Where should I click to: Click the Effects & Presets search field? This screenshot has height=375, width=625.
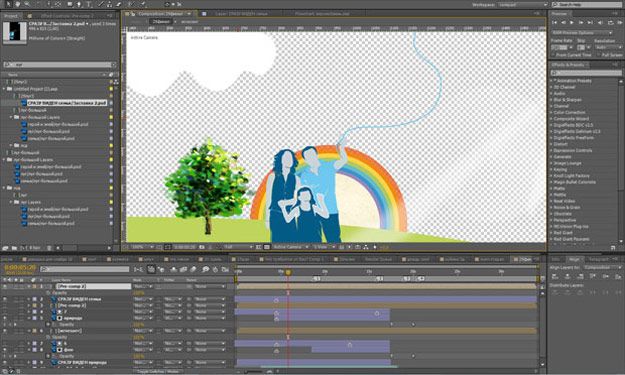pos(586,73)
